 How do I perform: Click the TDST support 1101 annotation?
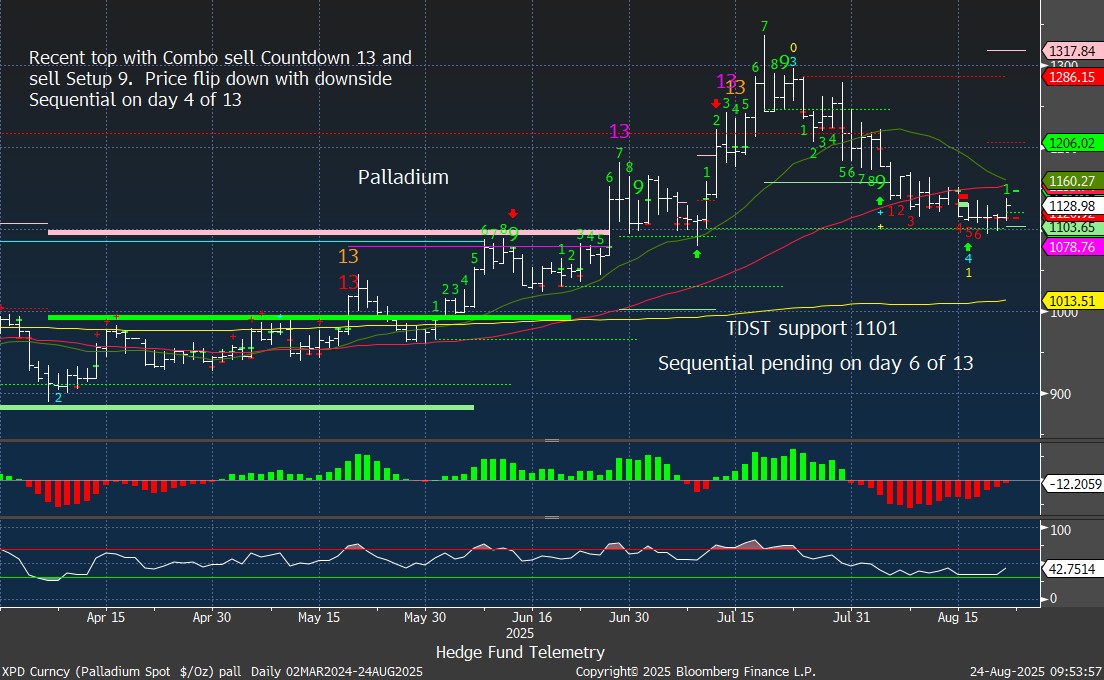811,328
